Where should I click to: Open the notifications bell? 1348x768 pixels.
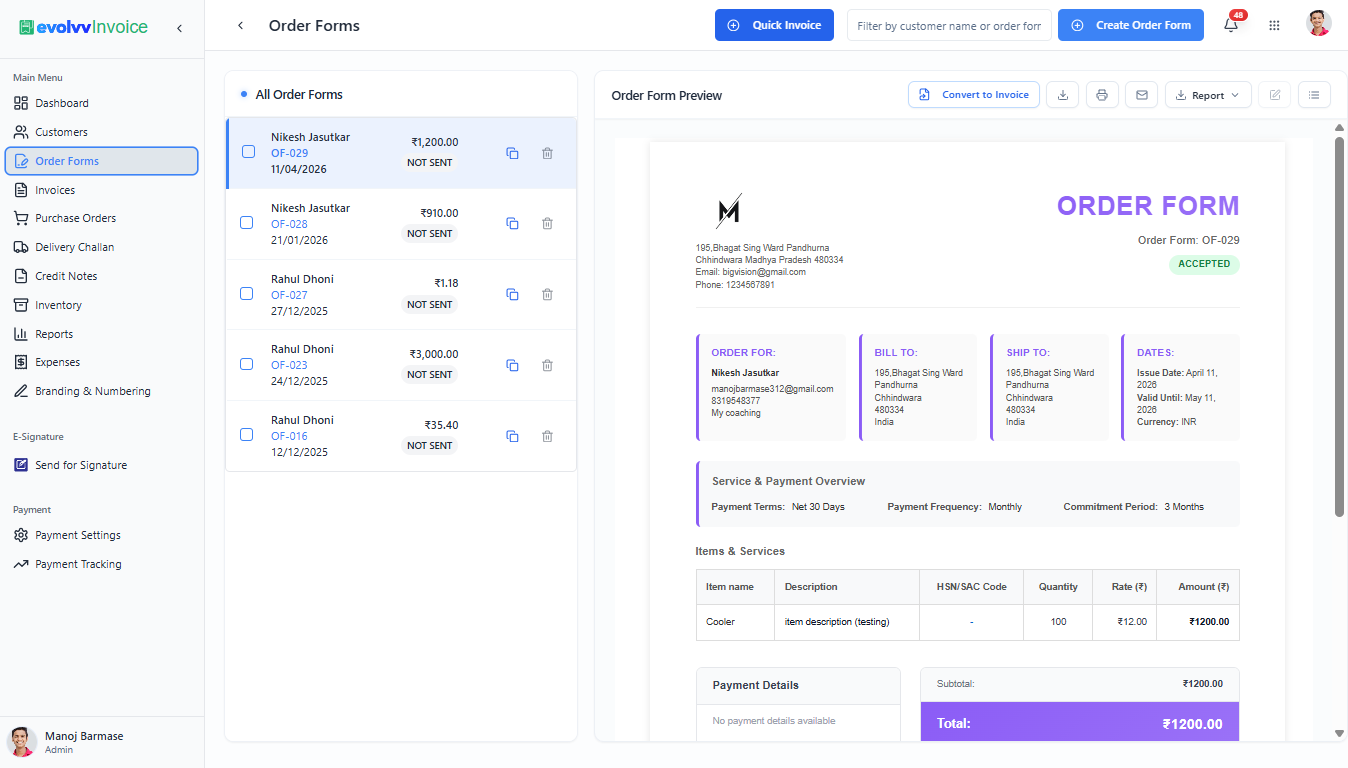(x=1231, y=26)
